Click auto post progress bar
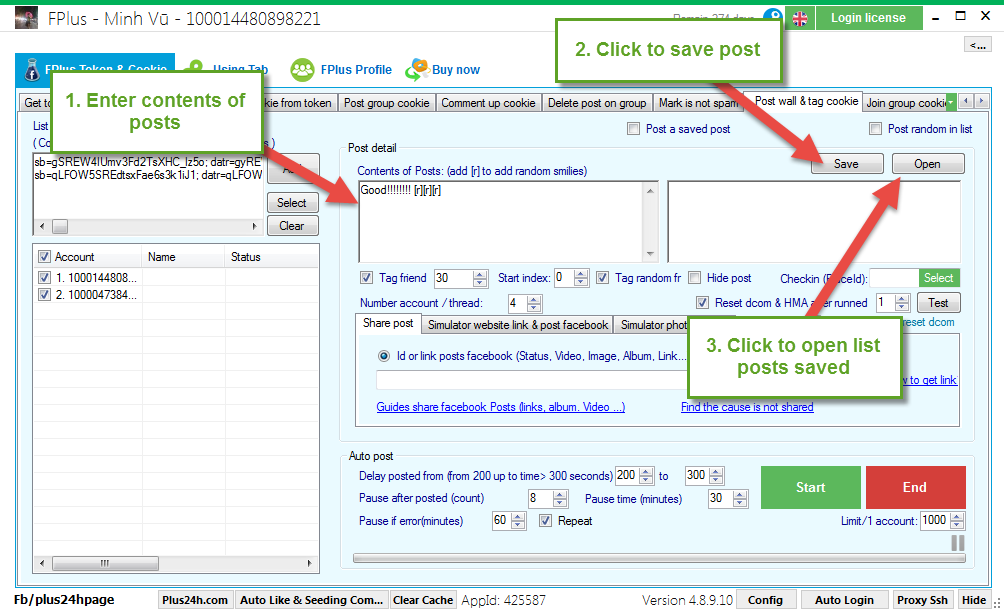The image size is (1004, 612). click(659, 558)
